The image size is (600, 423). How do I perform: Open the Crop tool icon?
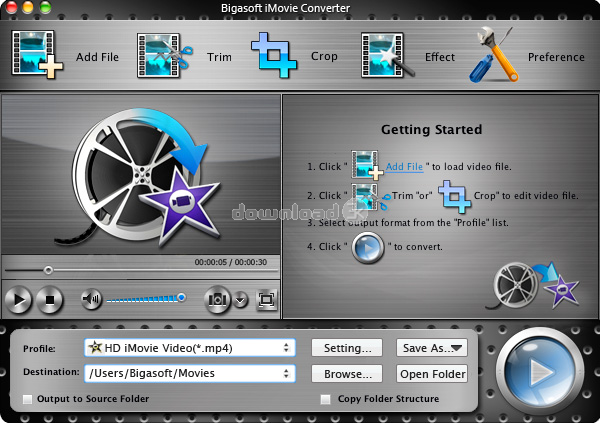274,56
